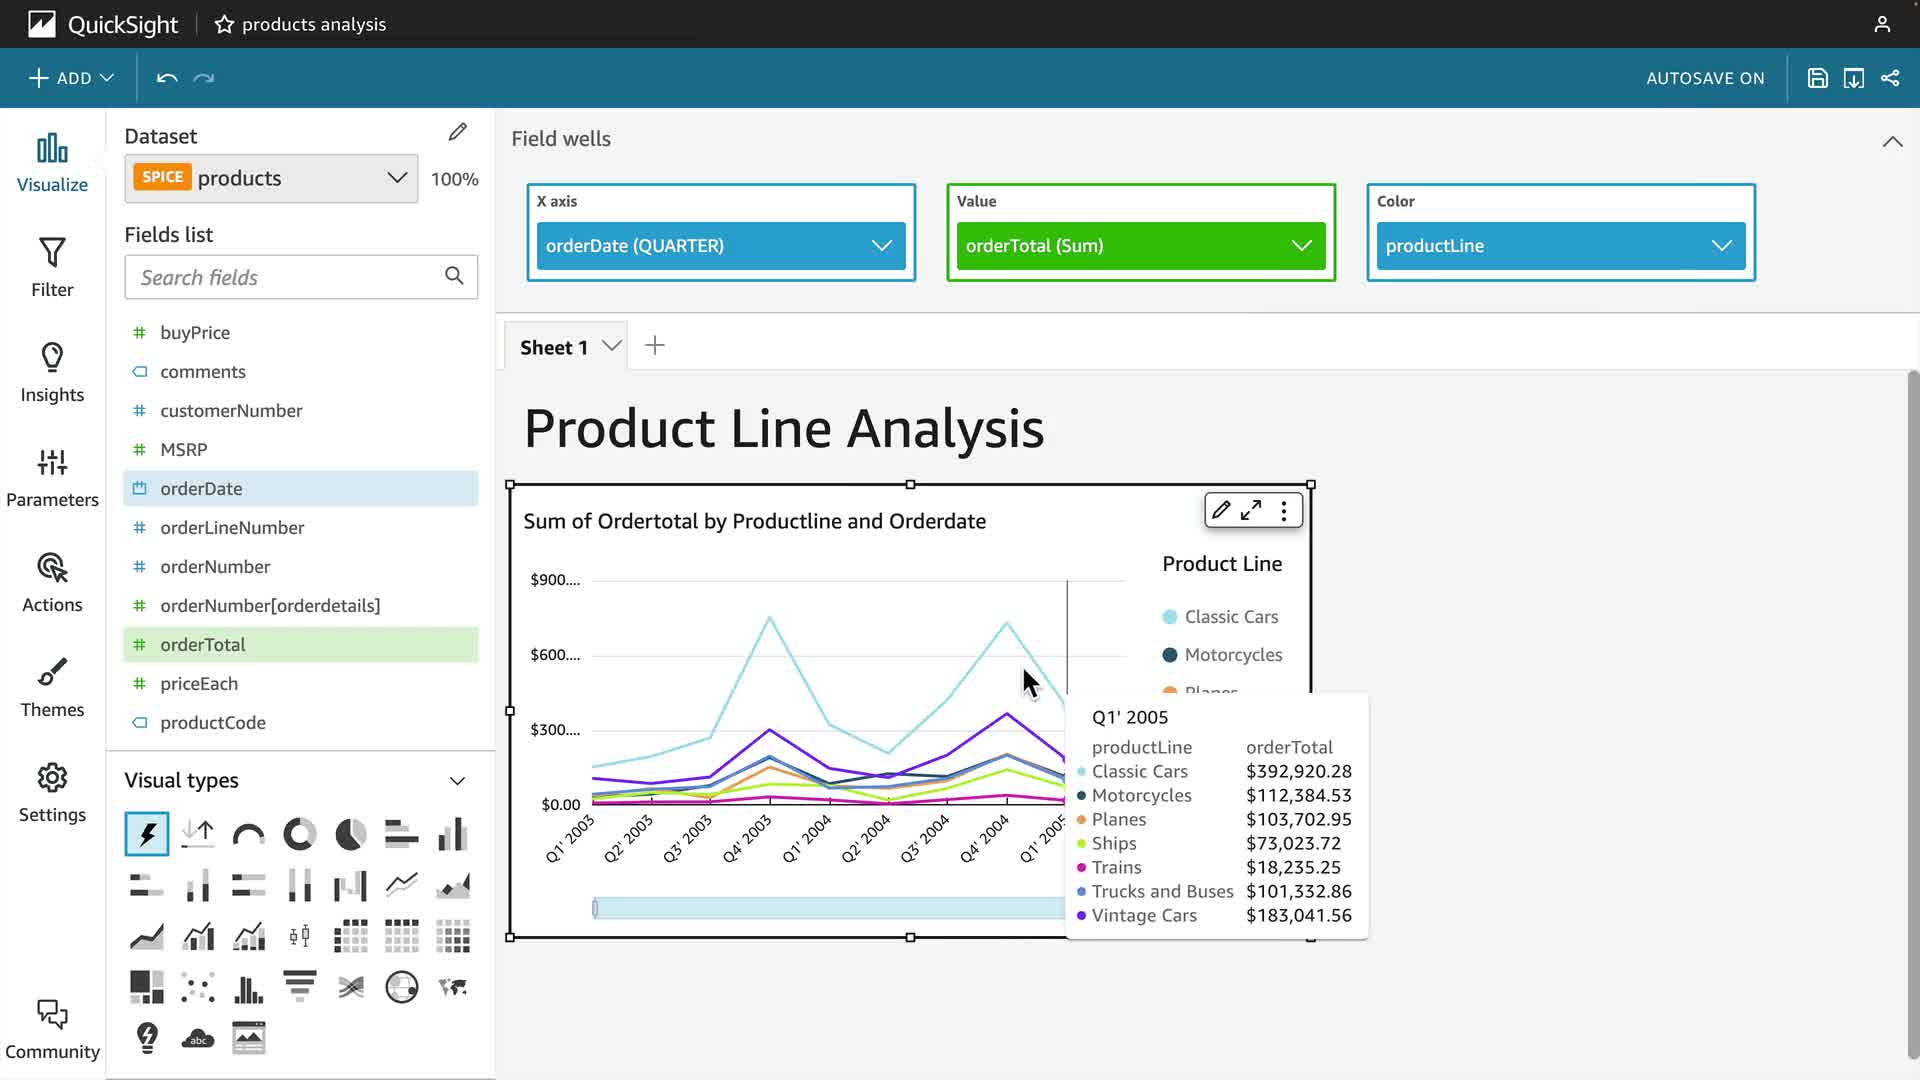Open the Filter panel in sidebar
This screenshot has height=1080, width=1920.
coord(52,267)
